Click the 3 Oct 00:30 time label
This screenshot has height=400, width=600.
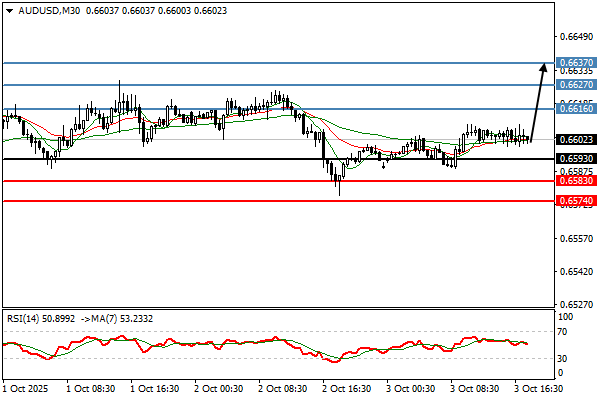[411, 387]
